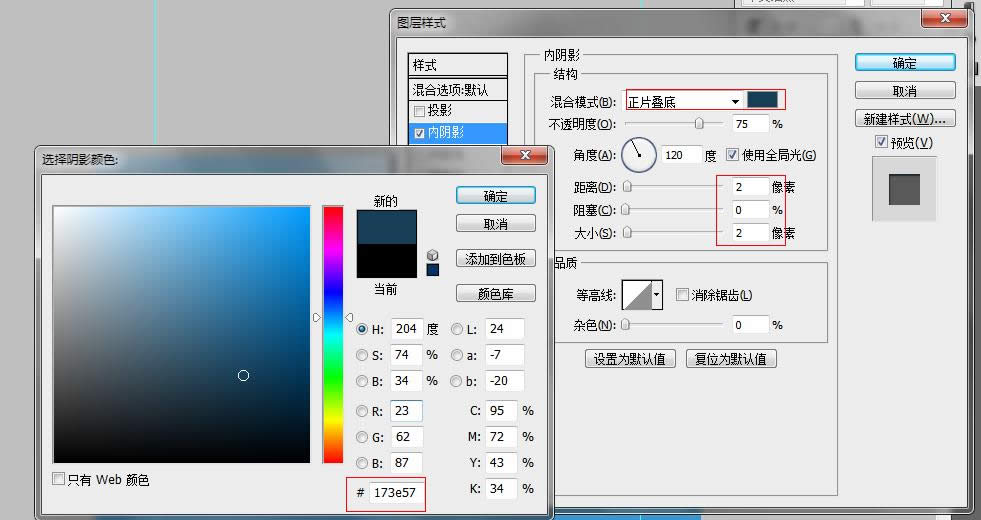Click the small web-safe color swatch below cube
The width and height of the screenshot is (981, 520).
[x=432, y=270]
